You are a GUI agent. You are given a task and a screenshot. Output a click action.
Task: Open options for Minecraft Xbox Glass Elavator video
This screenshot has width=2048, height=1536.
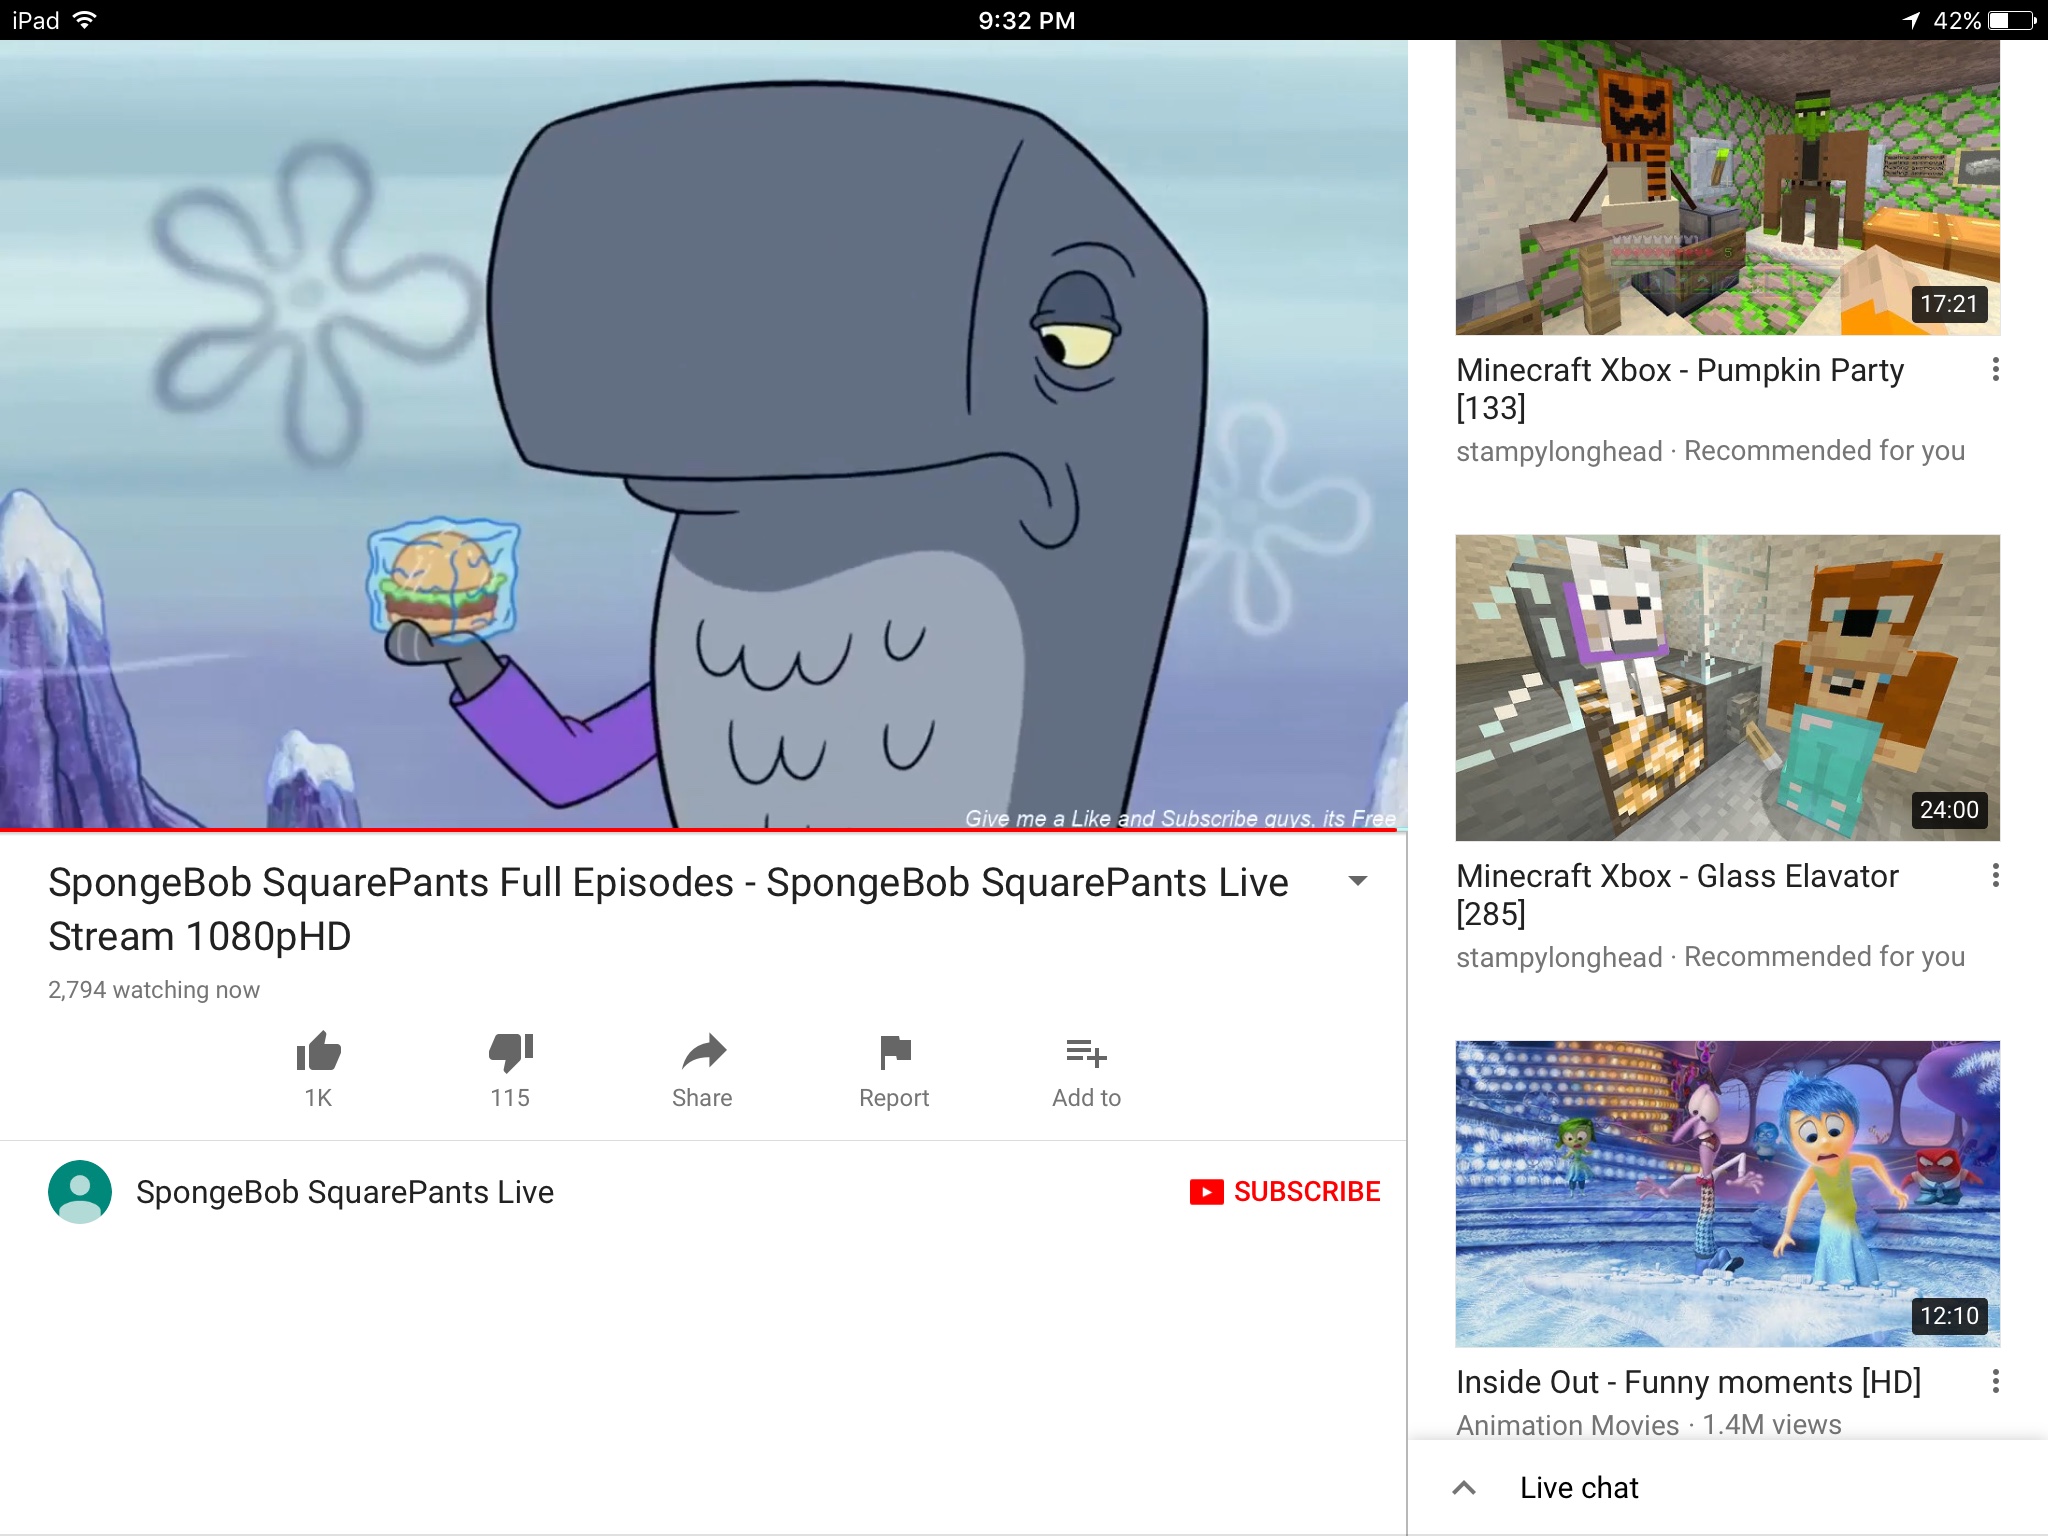coord(1995,876)
